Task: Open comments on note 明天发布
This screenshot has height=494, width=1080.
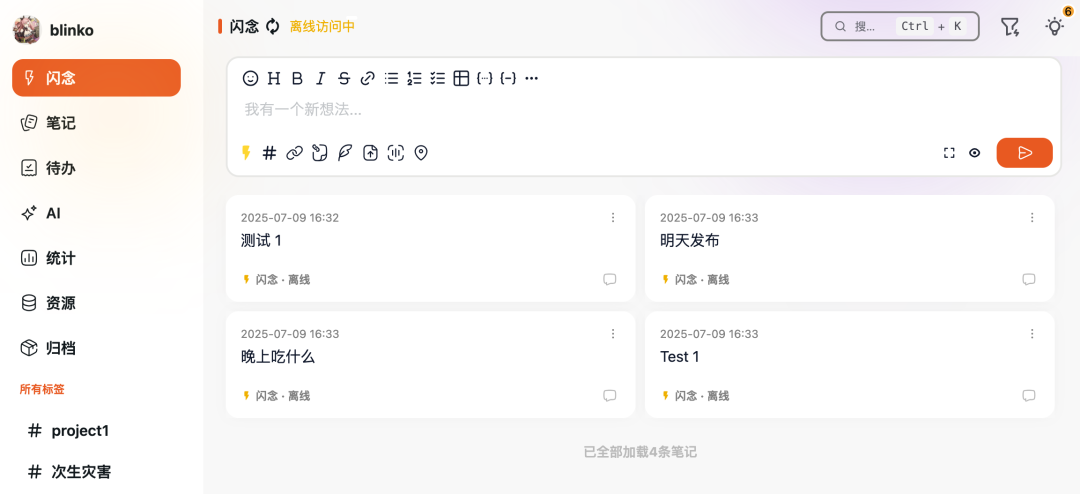Action: click(1028, 280)
